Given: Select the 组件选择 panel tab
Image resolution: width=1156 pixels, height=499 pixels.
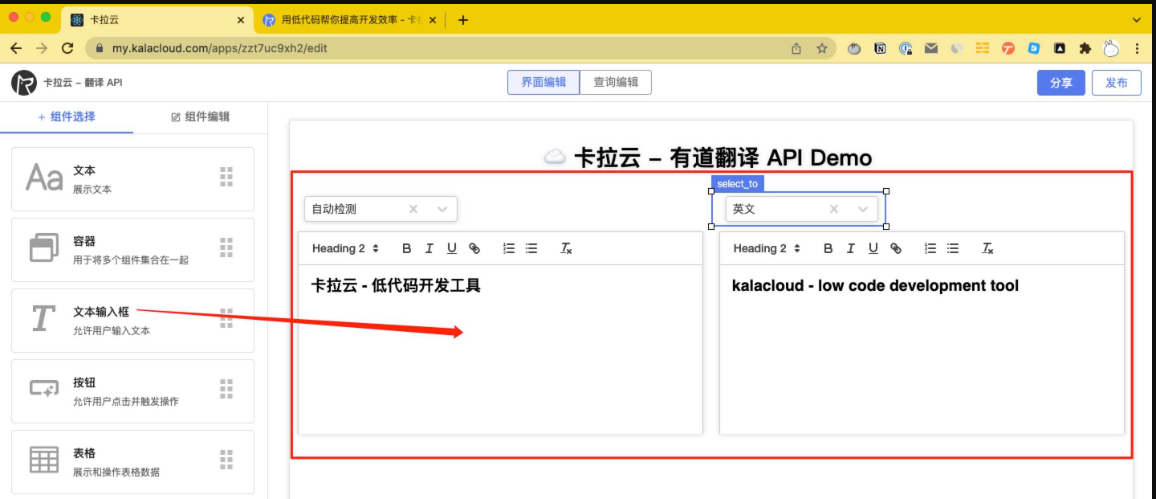Looking at the screenshot, I should 66,116.
